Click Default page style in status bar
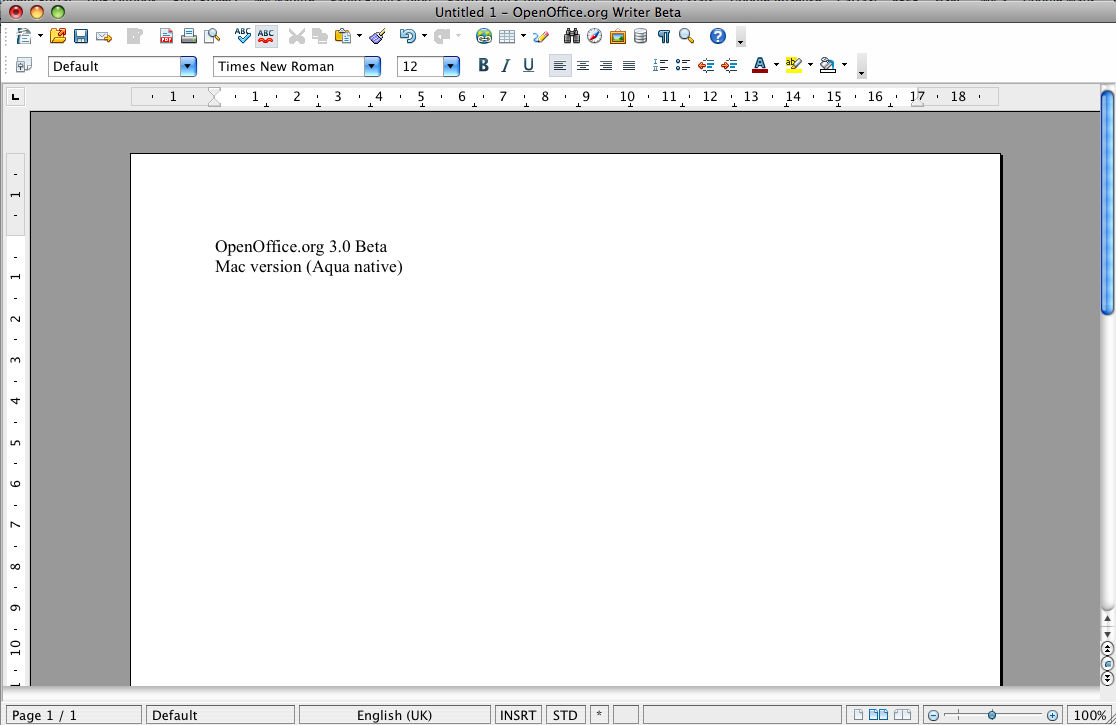This screenshot has width=1116, height=725. (x=220, y=715)
